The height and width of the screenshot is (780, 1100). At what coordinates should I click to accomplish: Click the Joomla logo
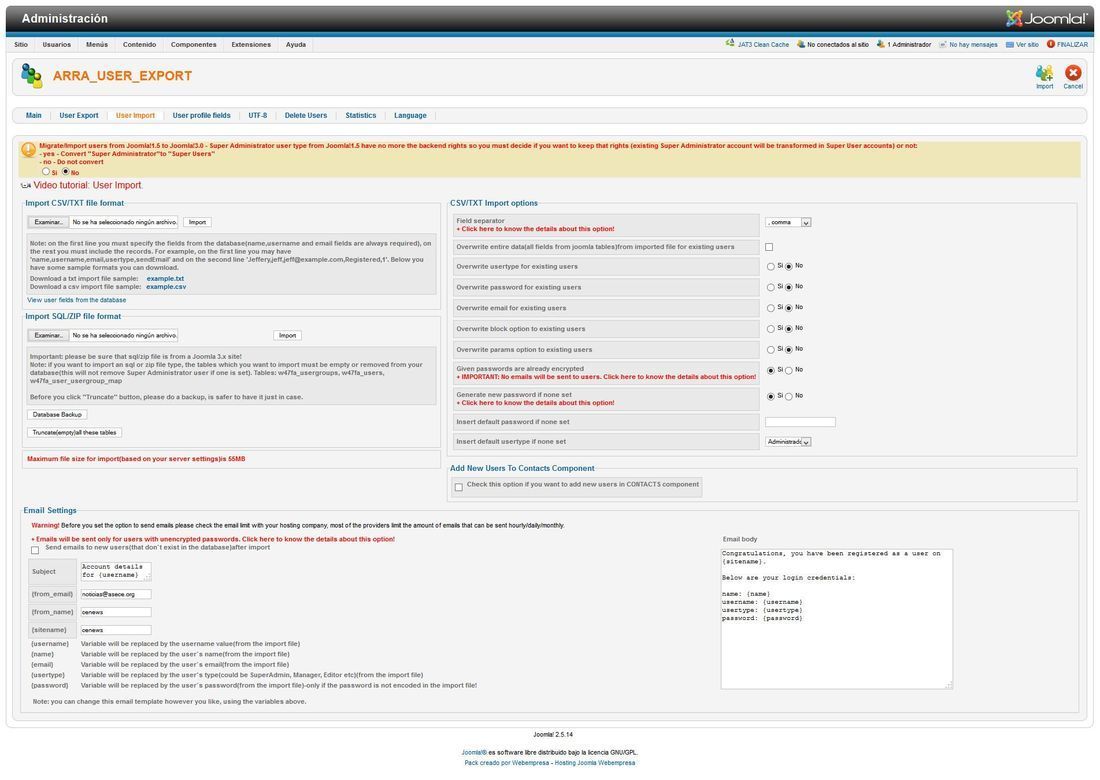point(1046,18)
